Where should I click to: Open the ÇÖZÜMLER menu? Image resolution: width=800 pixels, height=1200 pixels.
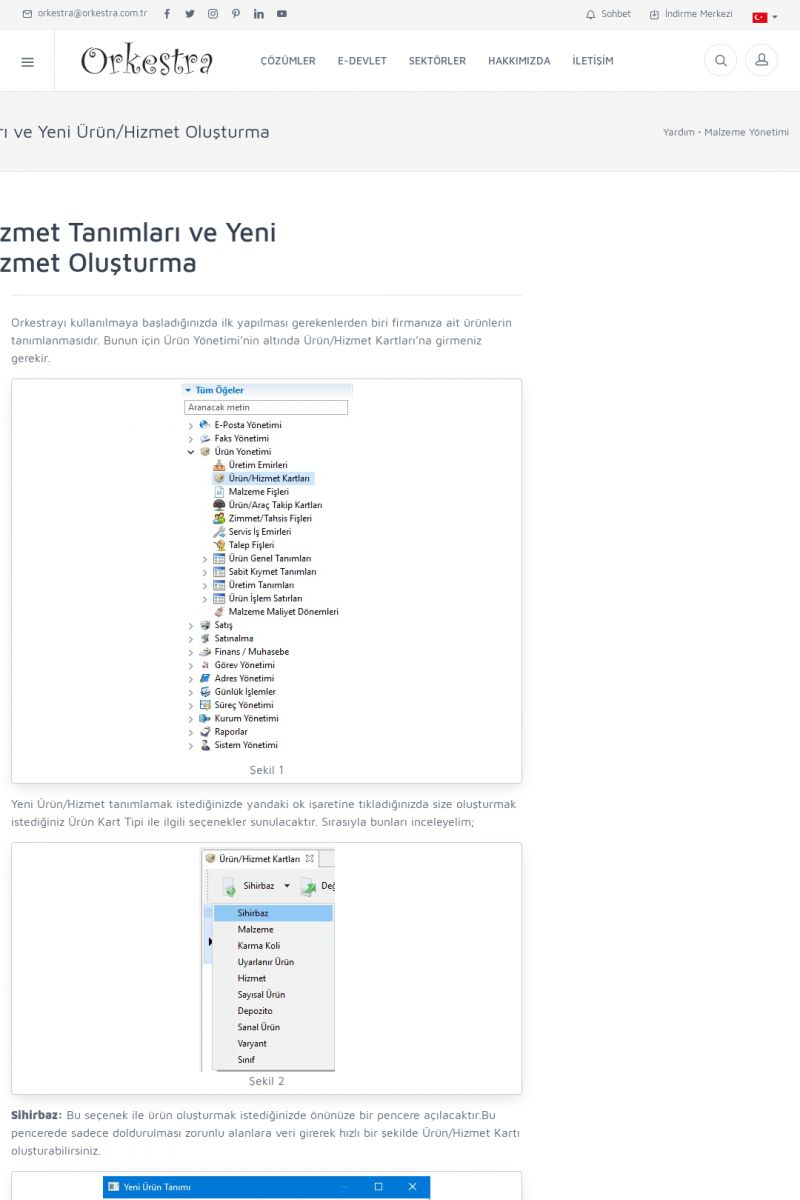(288, 61)
